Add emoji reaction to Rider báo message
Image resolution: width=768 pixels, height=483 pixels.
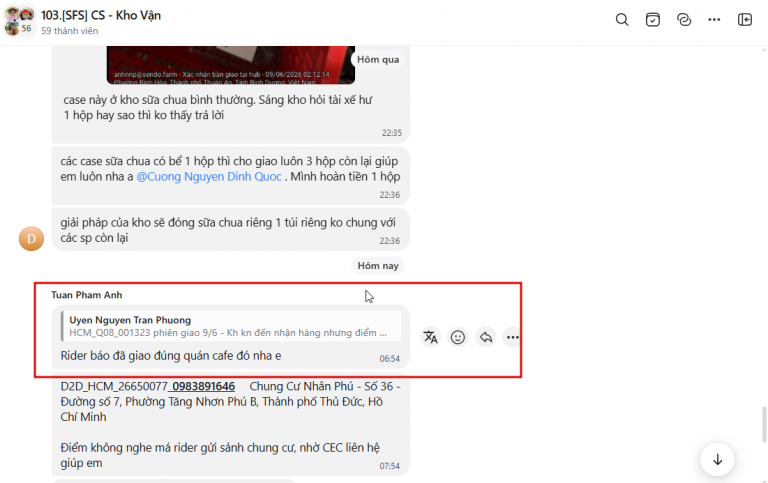click(458, 337)
